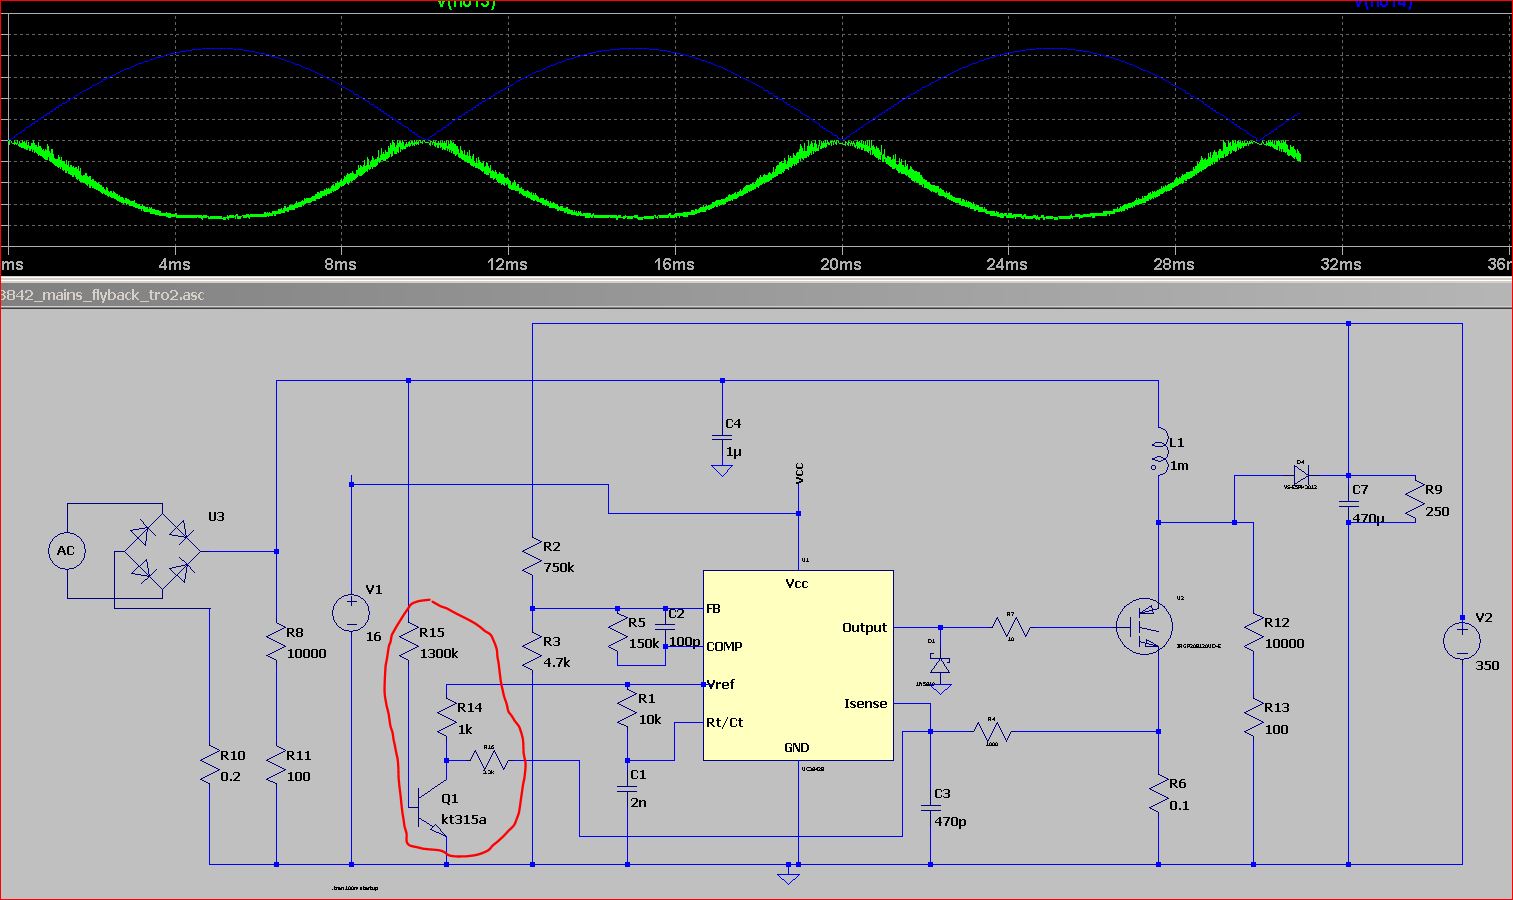Click the .tran simulation directive text

pos(355,887)
